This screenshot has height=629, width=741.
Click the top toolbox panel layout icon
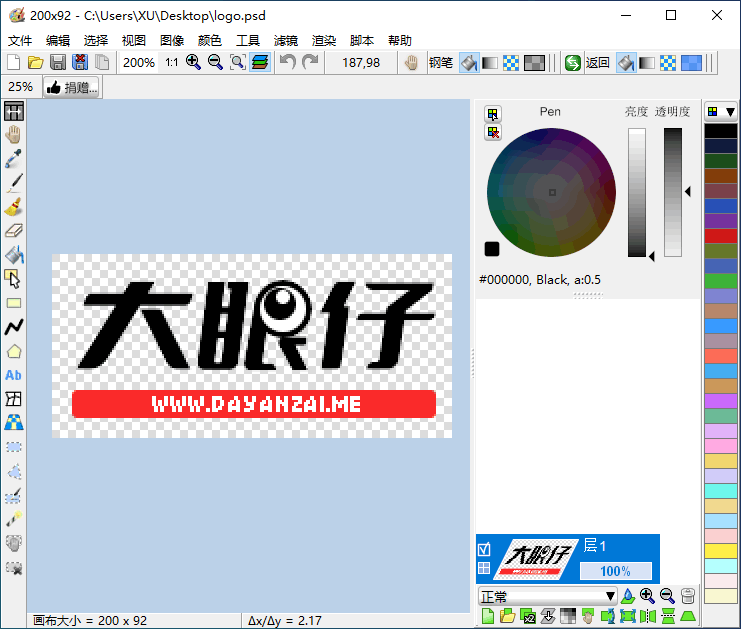14,112
